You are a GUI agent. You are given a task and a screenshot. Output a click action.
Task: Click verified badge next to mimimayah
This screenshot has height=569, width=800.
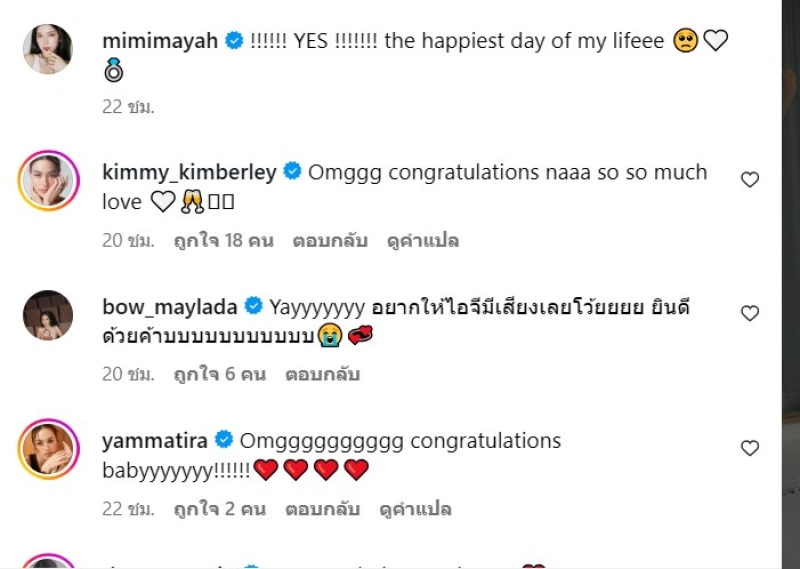235,41
